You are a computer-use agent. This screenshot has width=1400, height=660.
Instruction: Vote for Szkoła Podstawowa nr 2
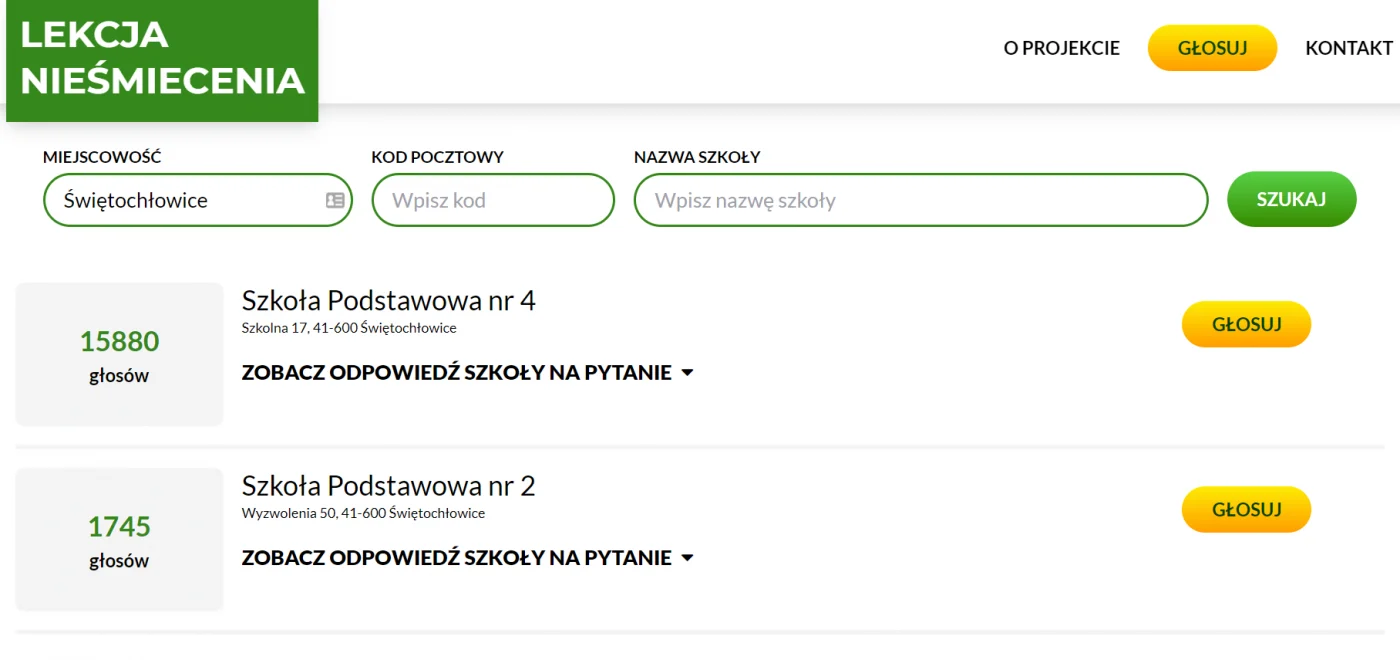coord(1246,509)
